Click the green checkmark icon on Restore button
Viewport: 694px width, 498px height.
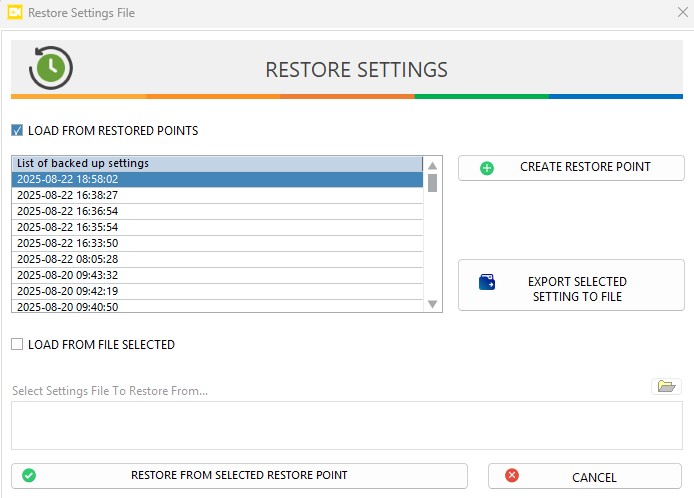point(29,476)
